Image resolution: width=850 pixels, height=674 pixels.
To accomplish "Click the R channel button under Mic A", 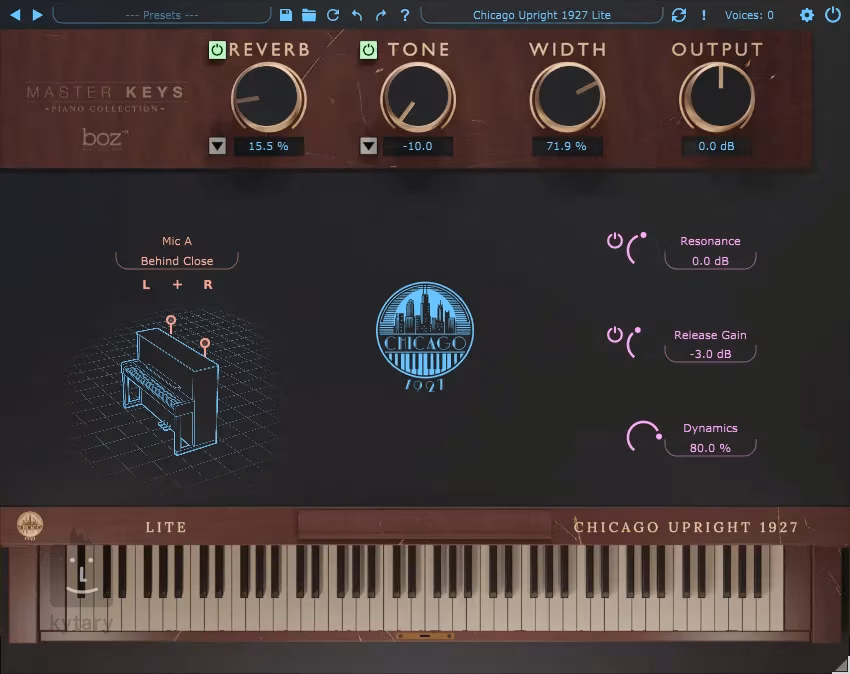I will coord(208,285).
